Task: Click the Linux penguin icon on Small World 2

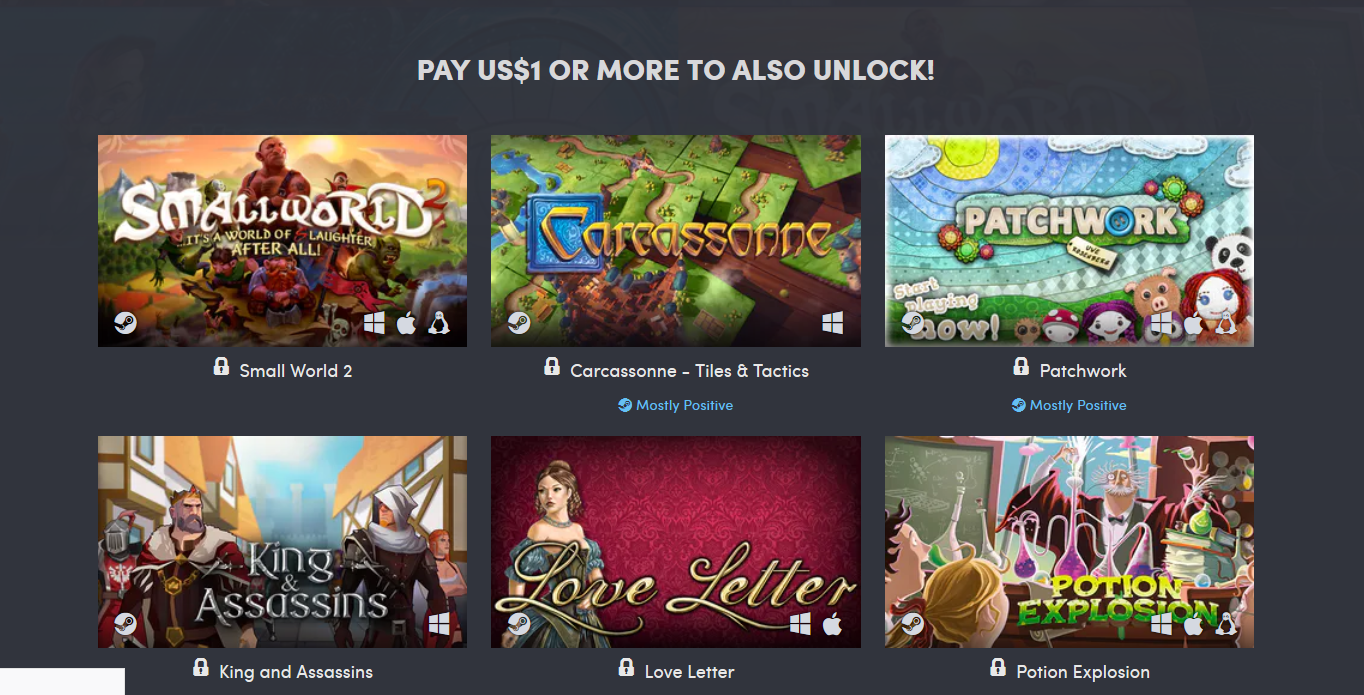Action: tap(438, 323)
